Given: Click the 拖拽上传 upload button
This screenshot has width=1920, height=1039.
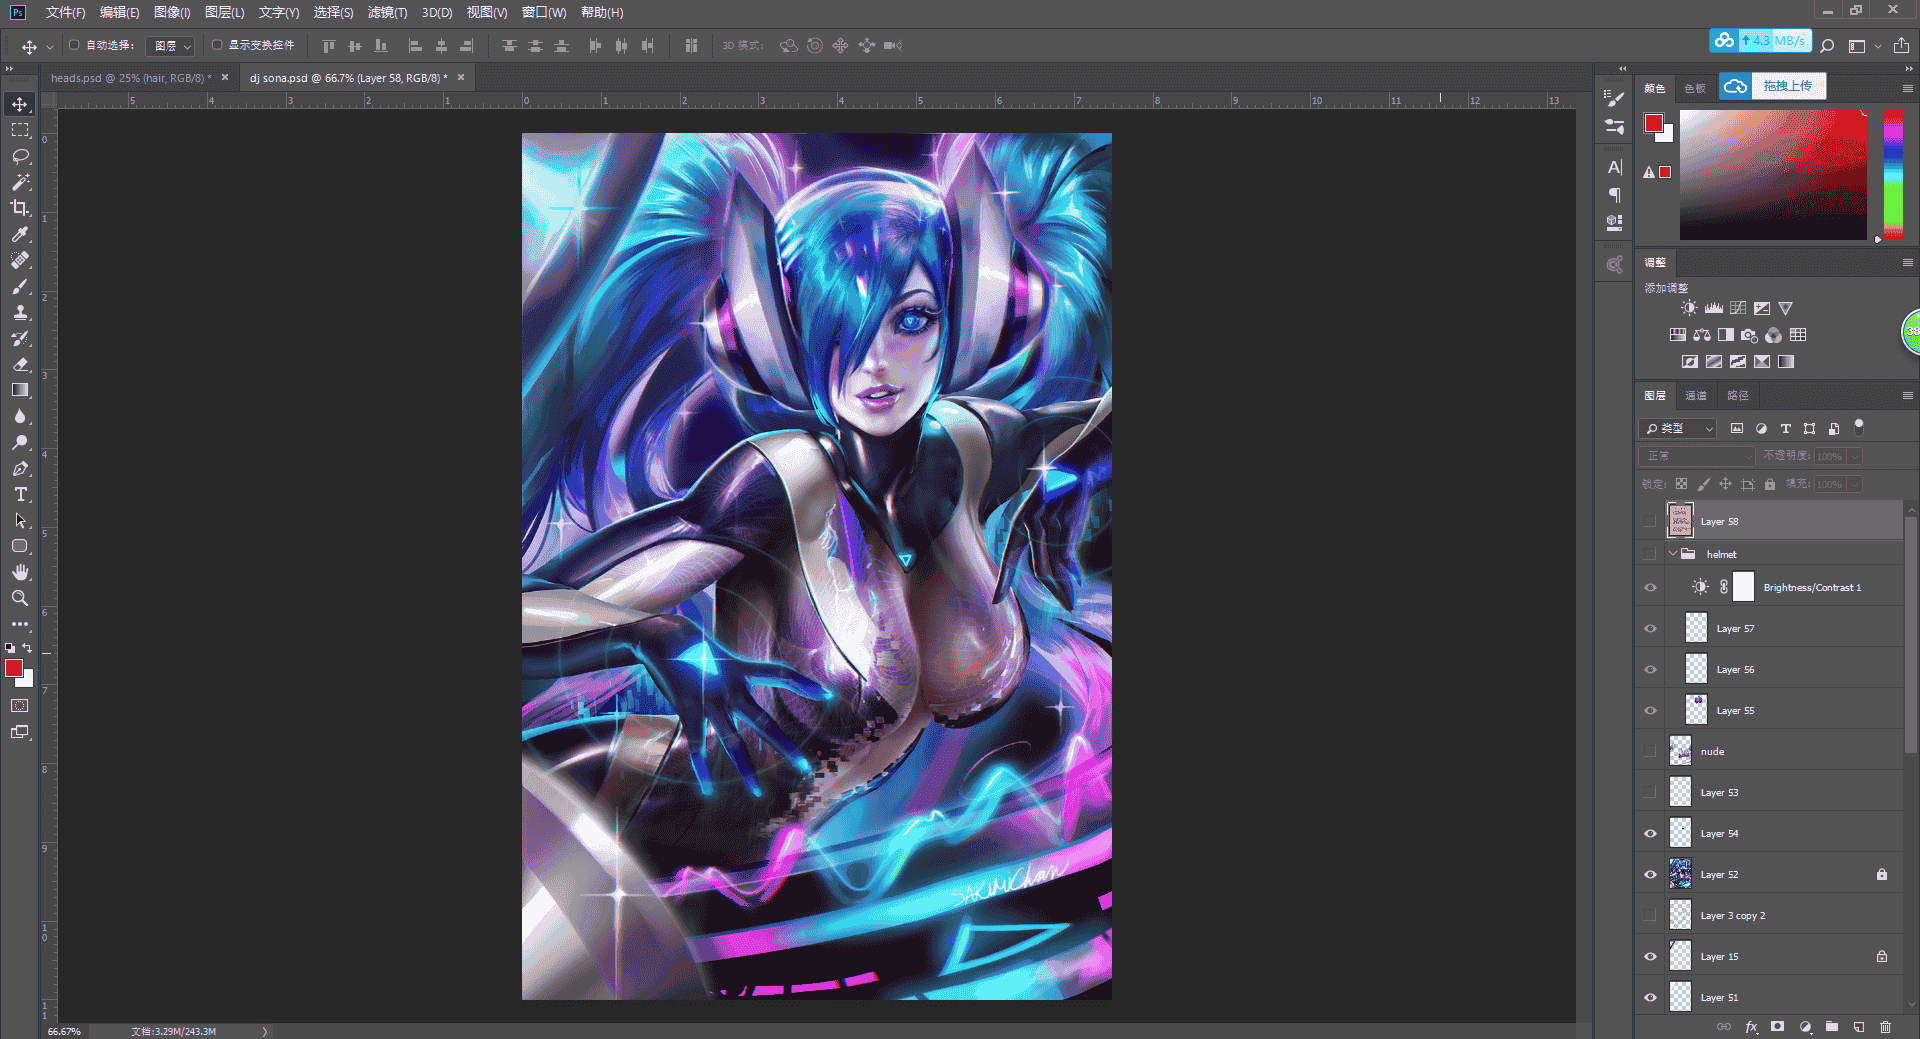Looking at the screenshot, I should tap(1773, 86).
